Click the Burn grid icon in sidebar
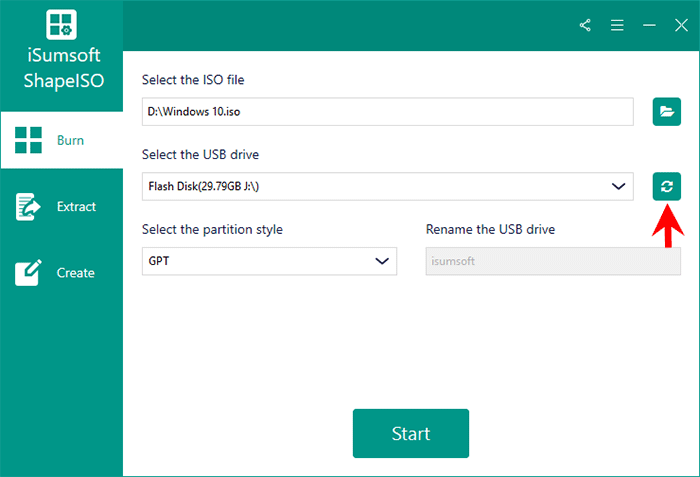Screen dimensions: 700x477 click(29, 140)
